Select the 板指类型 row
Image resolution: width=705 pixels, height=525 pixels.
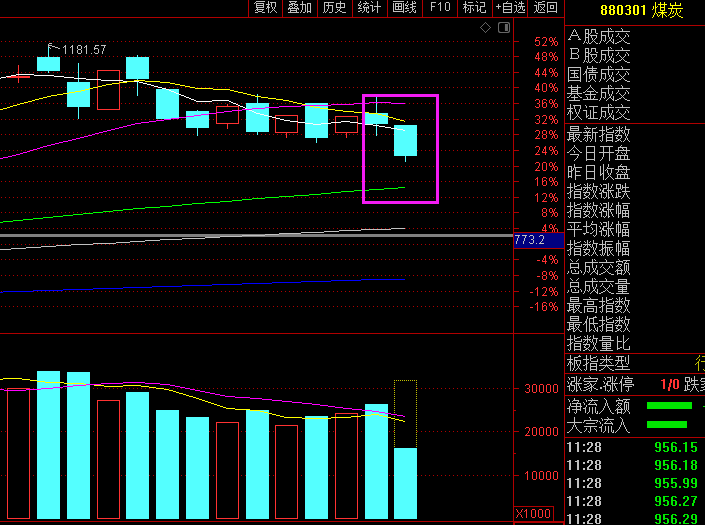pos(635,363)
